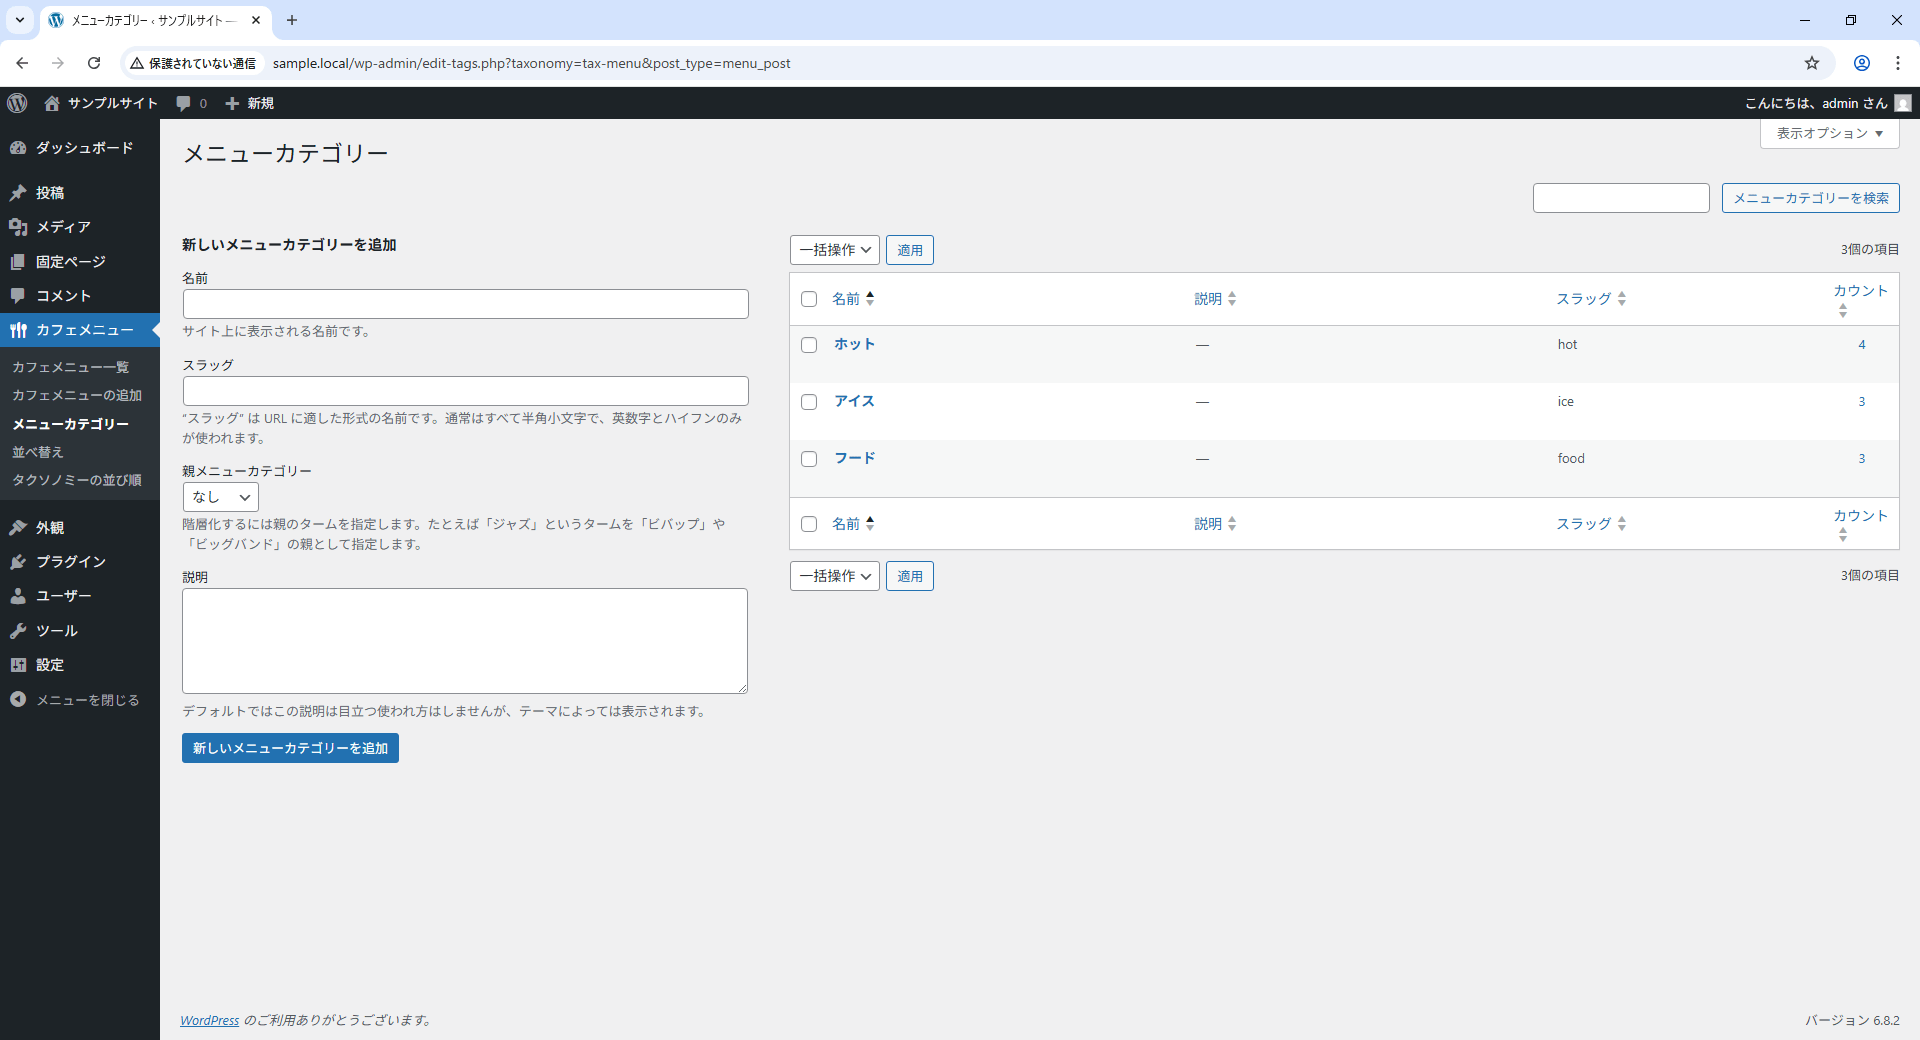Open the WordPress link in footer

[209, 1020]
